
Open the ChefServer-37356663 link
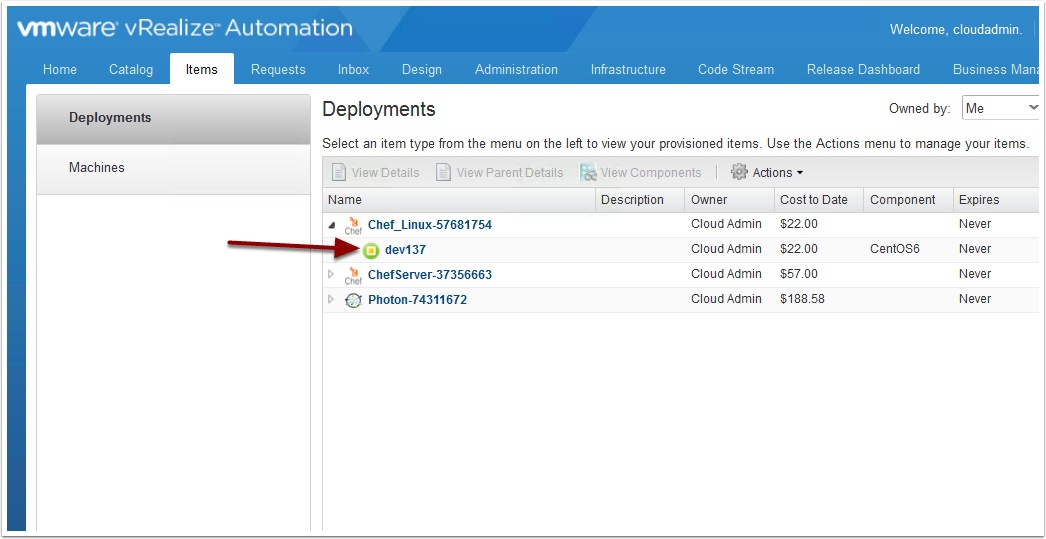[430, 275]
